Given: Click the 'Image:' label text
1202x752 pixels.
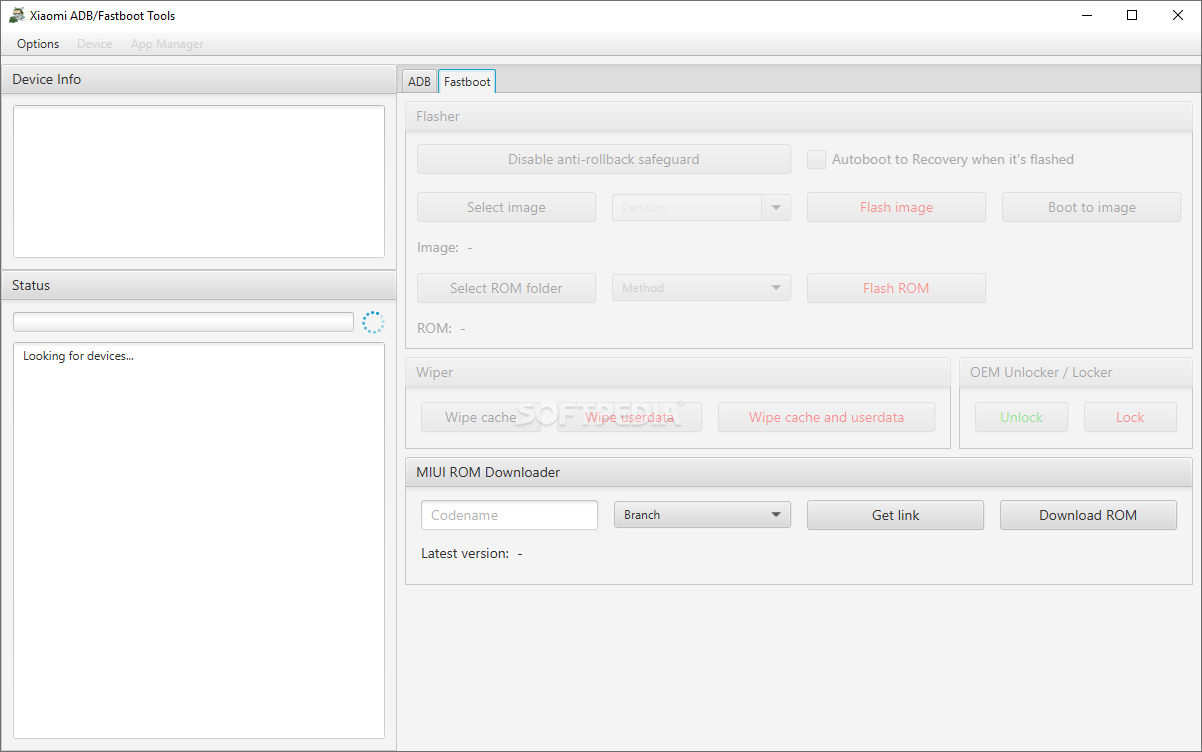Looking at the screenshot, I should click(x=438, y=247).
